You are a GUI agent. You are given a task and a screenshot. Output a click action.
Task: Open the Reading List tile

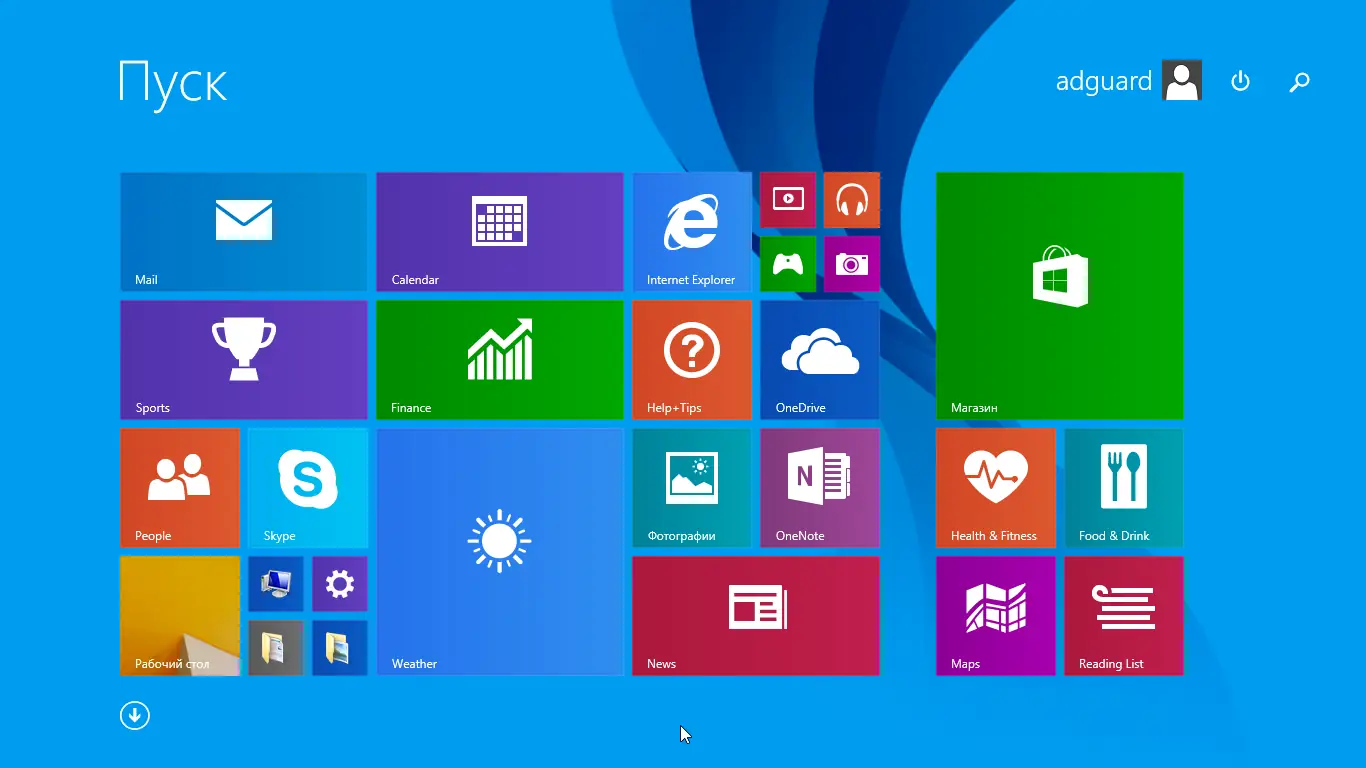coord(1124,616)
